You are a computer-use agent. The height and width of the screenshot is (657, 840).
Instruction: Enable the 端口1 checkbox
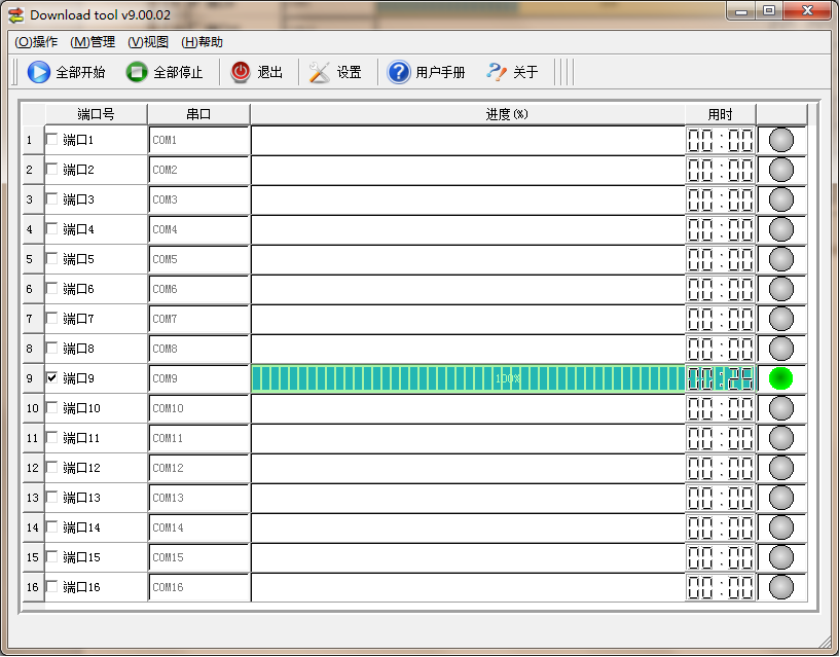(x=52, y=140)
